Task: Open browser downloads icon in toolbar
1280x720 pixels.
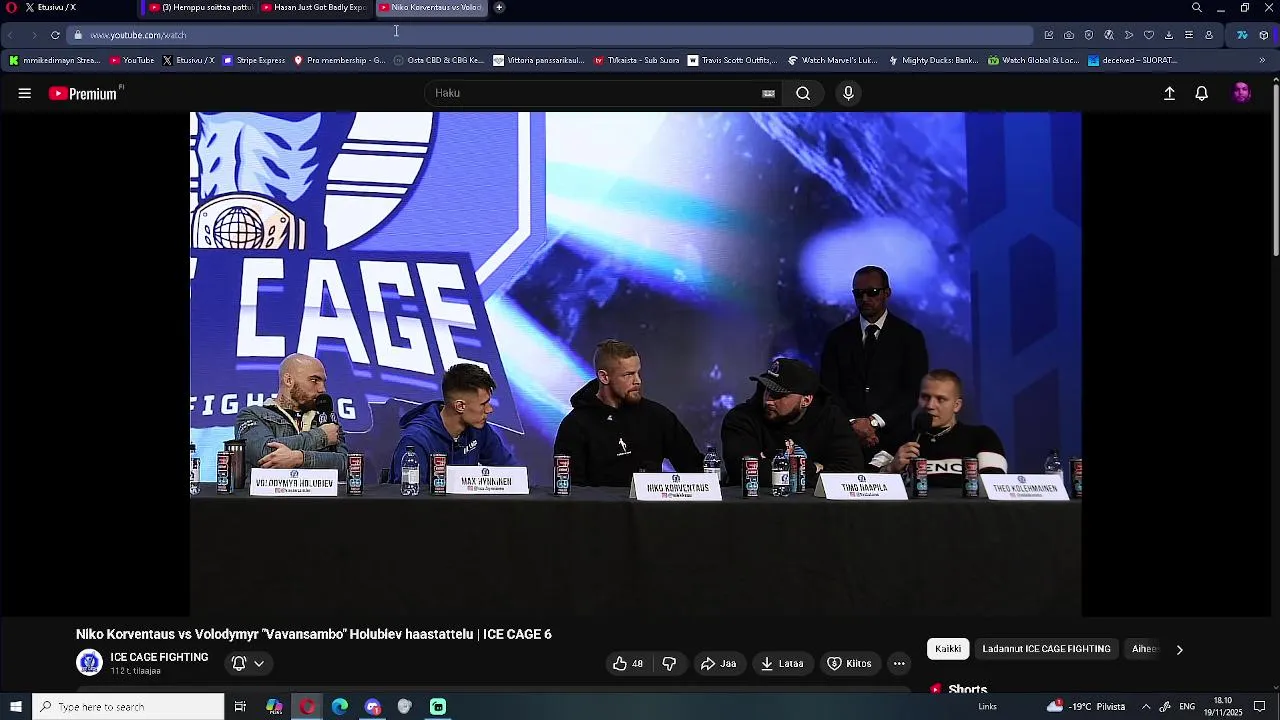Action: (x=1168, y=35)
